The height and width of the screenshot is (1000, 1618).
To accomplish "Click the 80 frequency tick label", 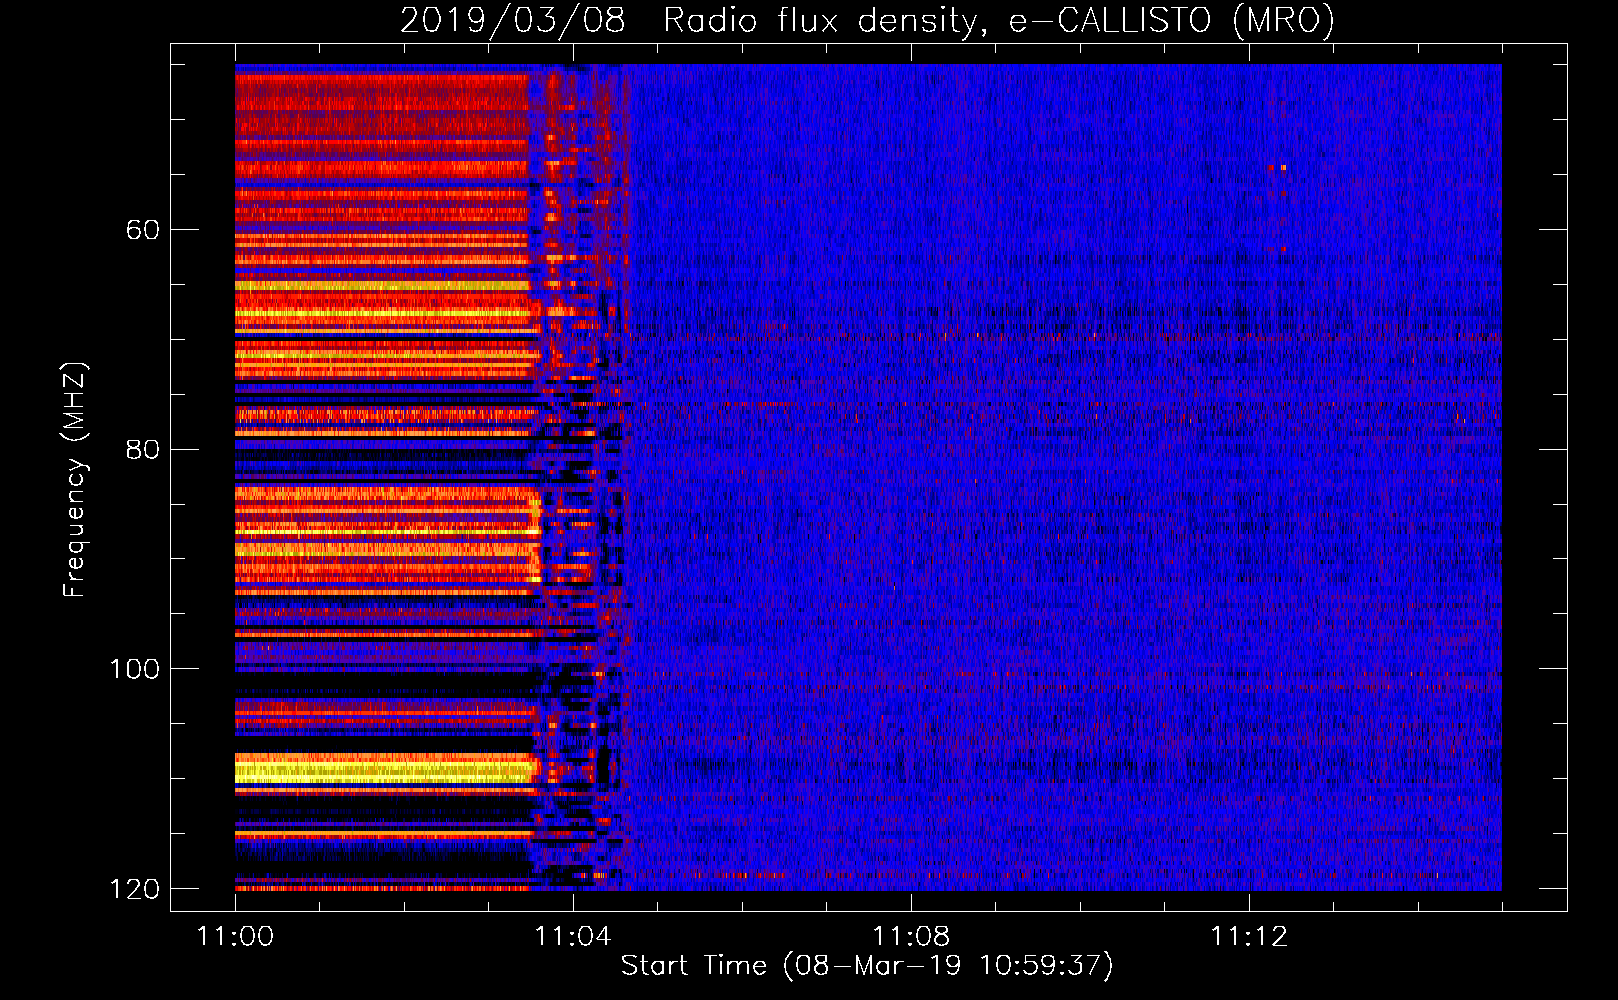I will (x=142, y=449).
